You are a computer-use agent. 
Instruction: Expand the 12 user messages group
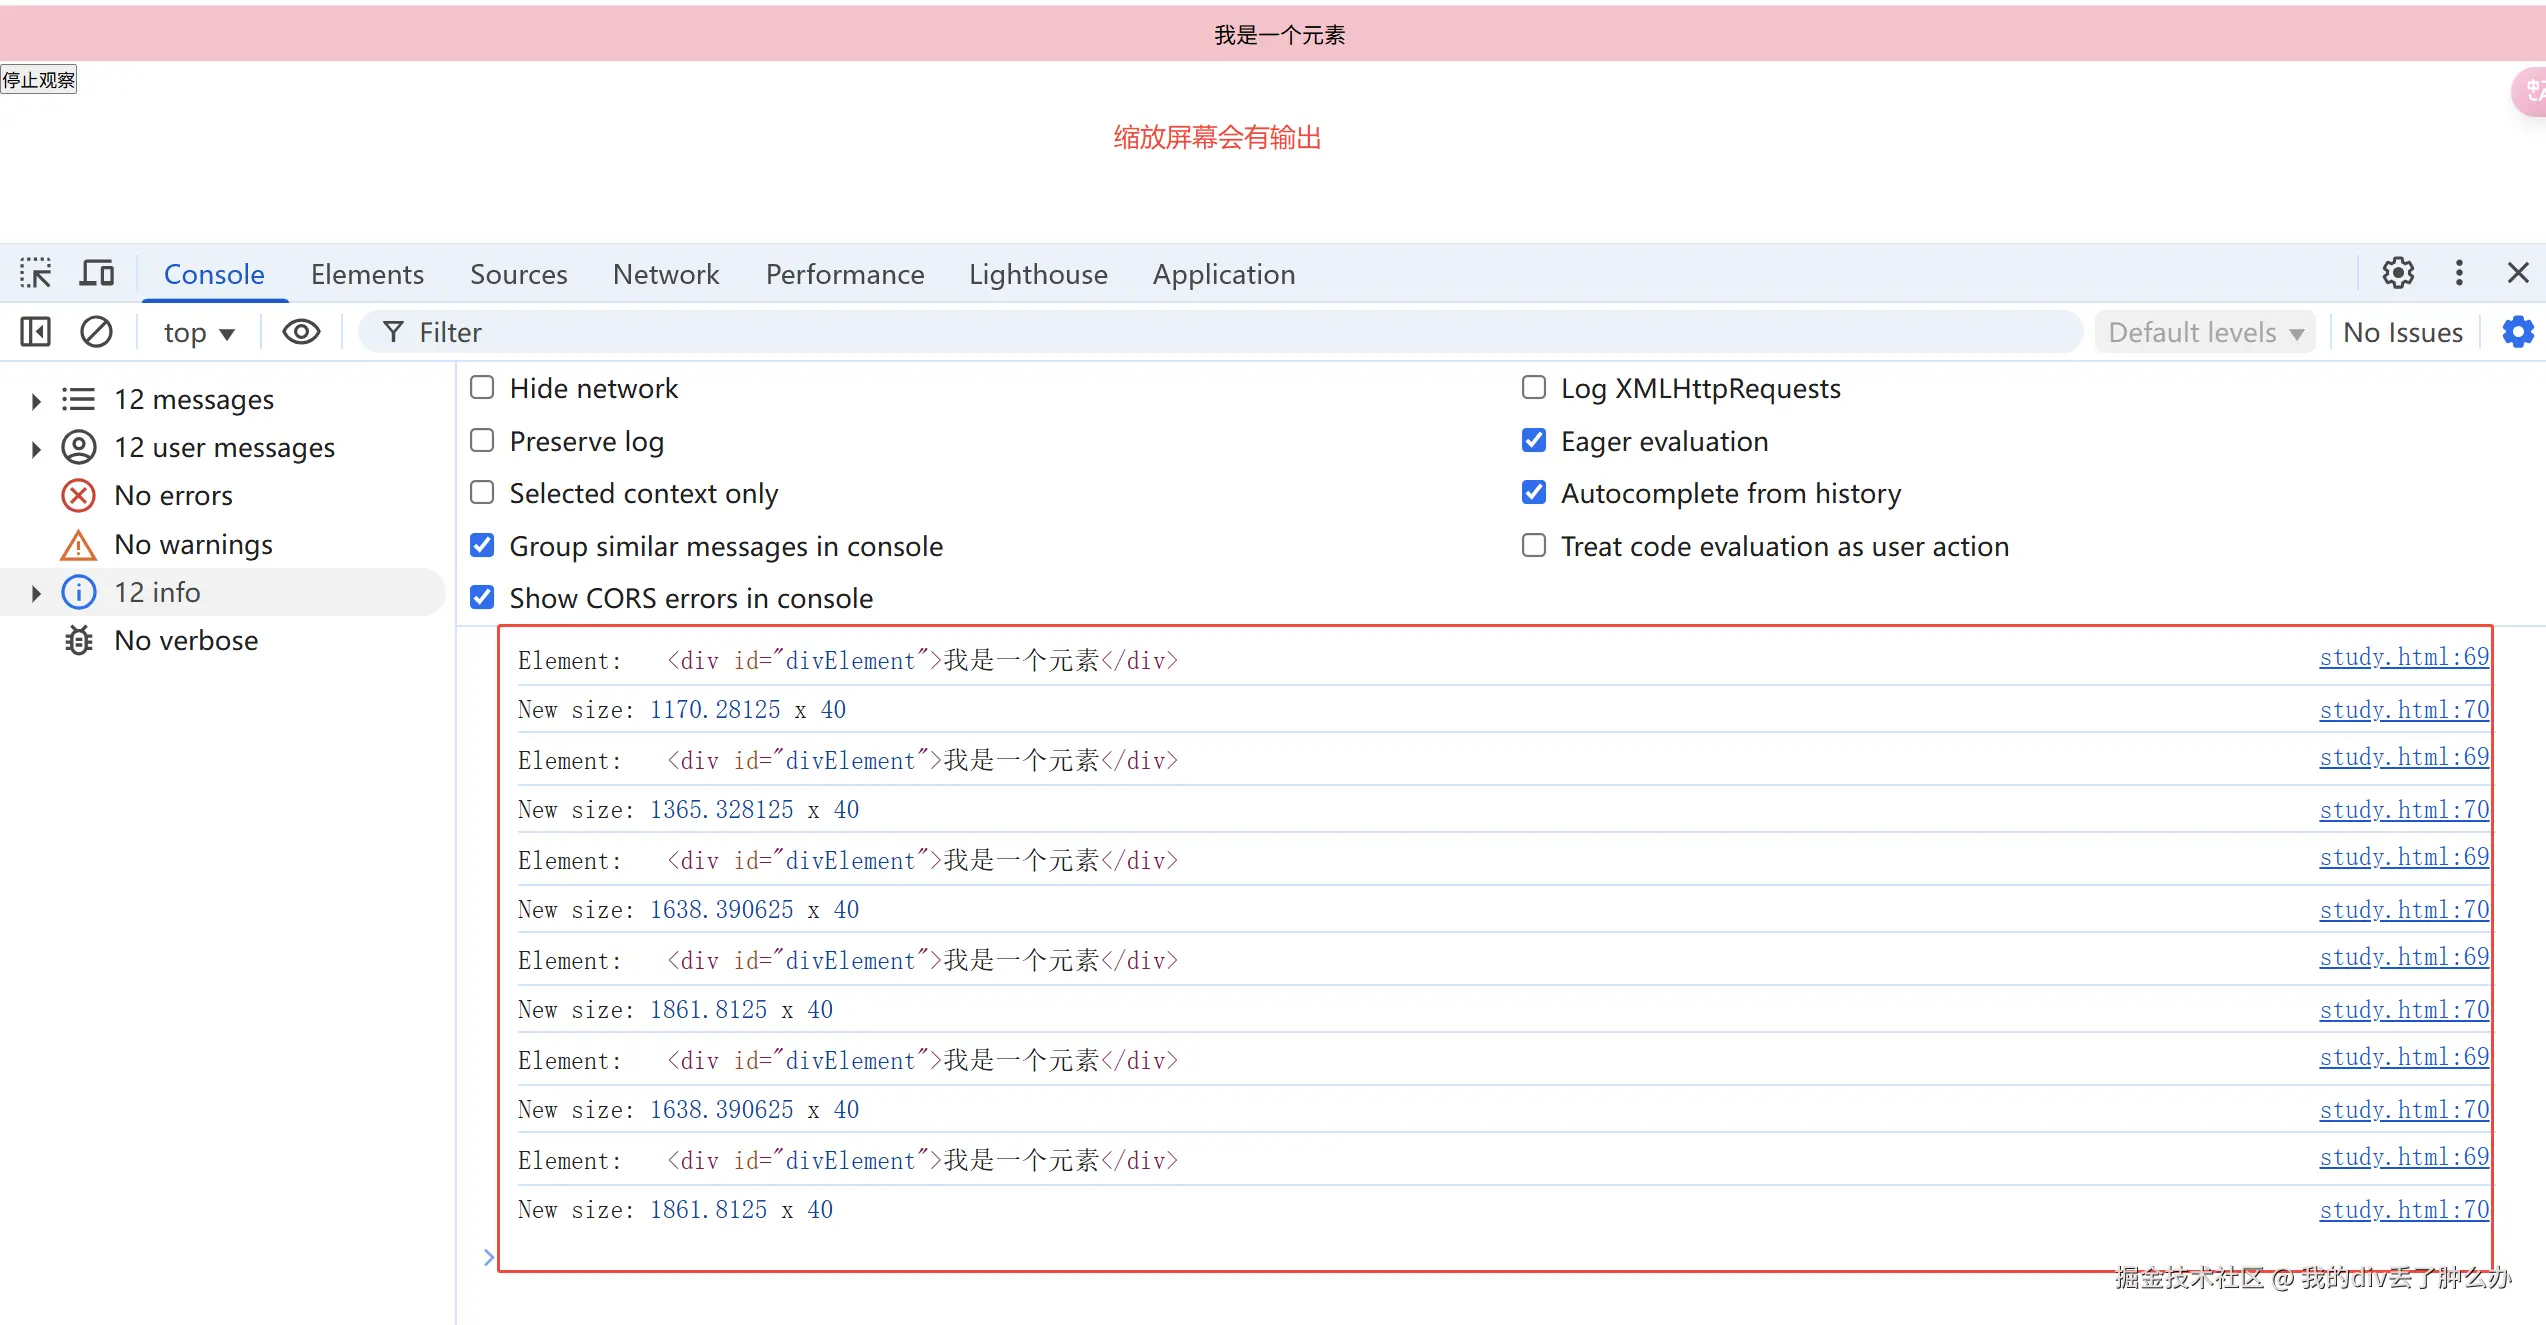coord(36,448)
